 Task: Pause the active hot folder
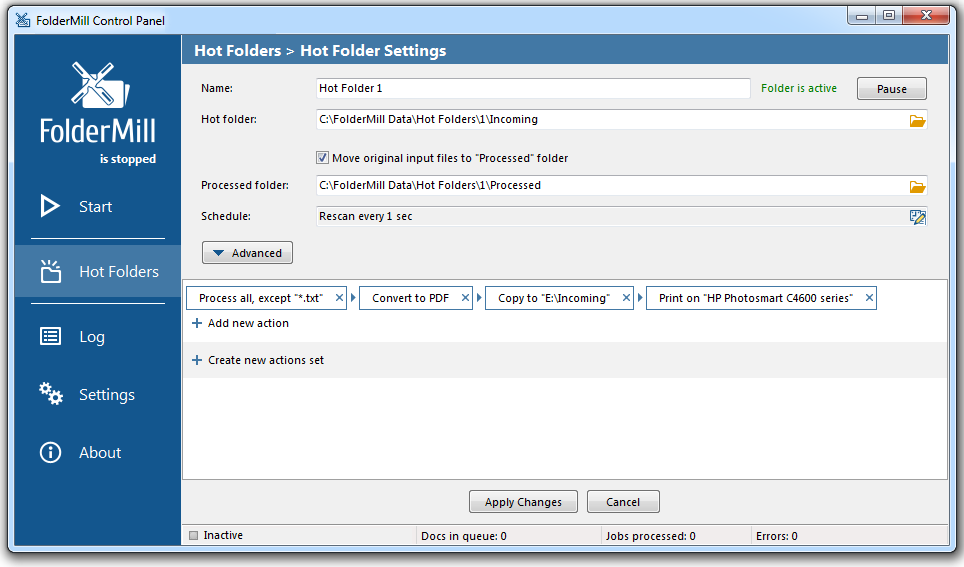tap(891, 89)
